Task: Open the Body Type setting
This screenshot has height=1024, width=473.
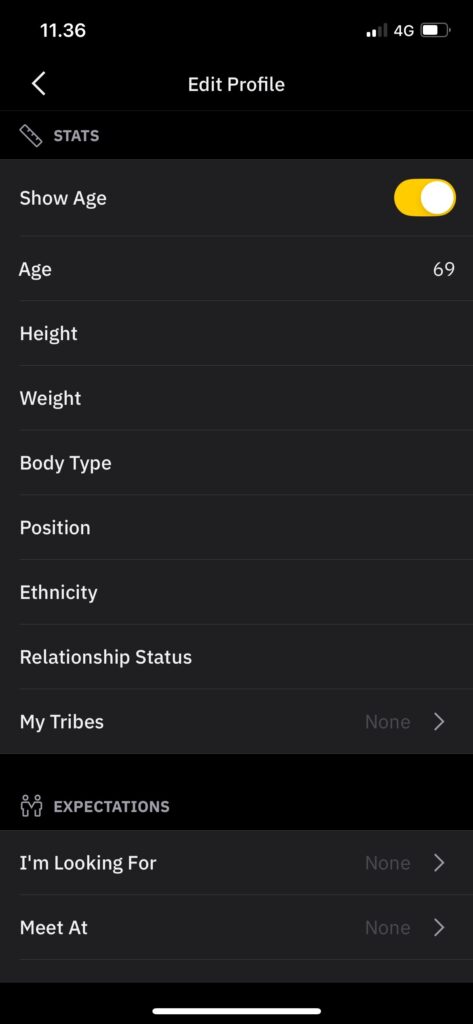Action: (x=236, y=463)
